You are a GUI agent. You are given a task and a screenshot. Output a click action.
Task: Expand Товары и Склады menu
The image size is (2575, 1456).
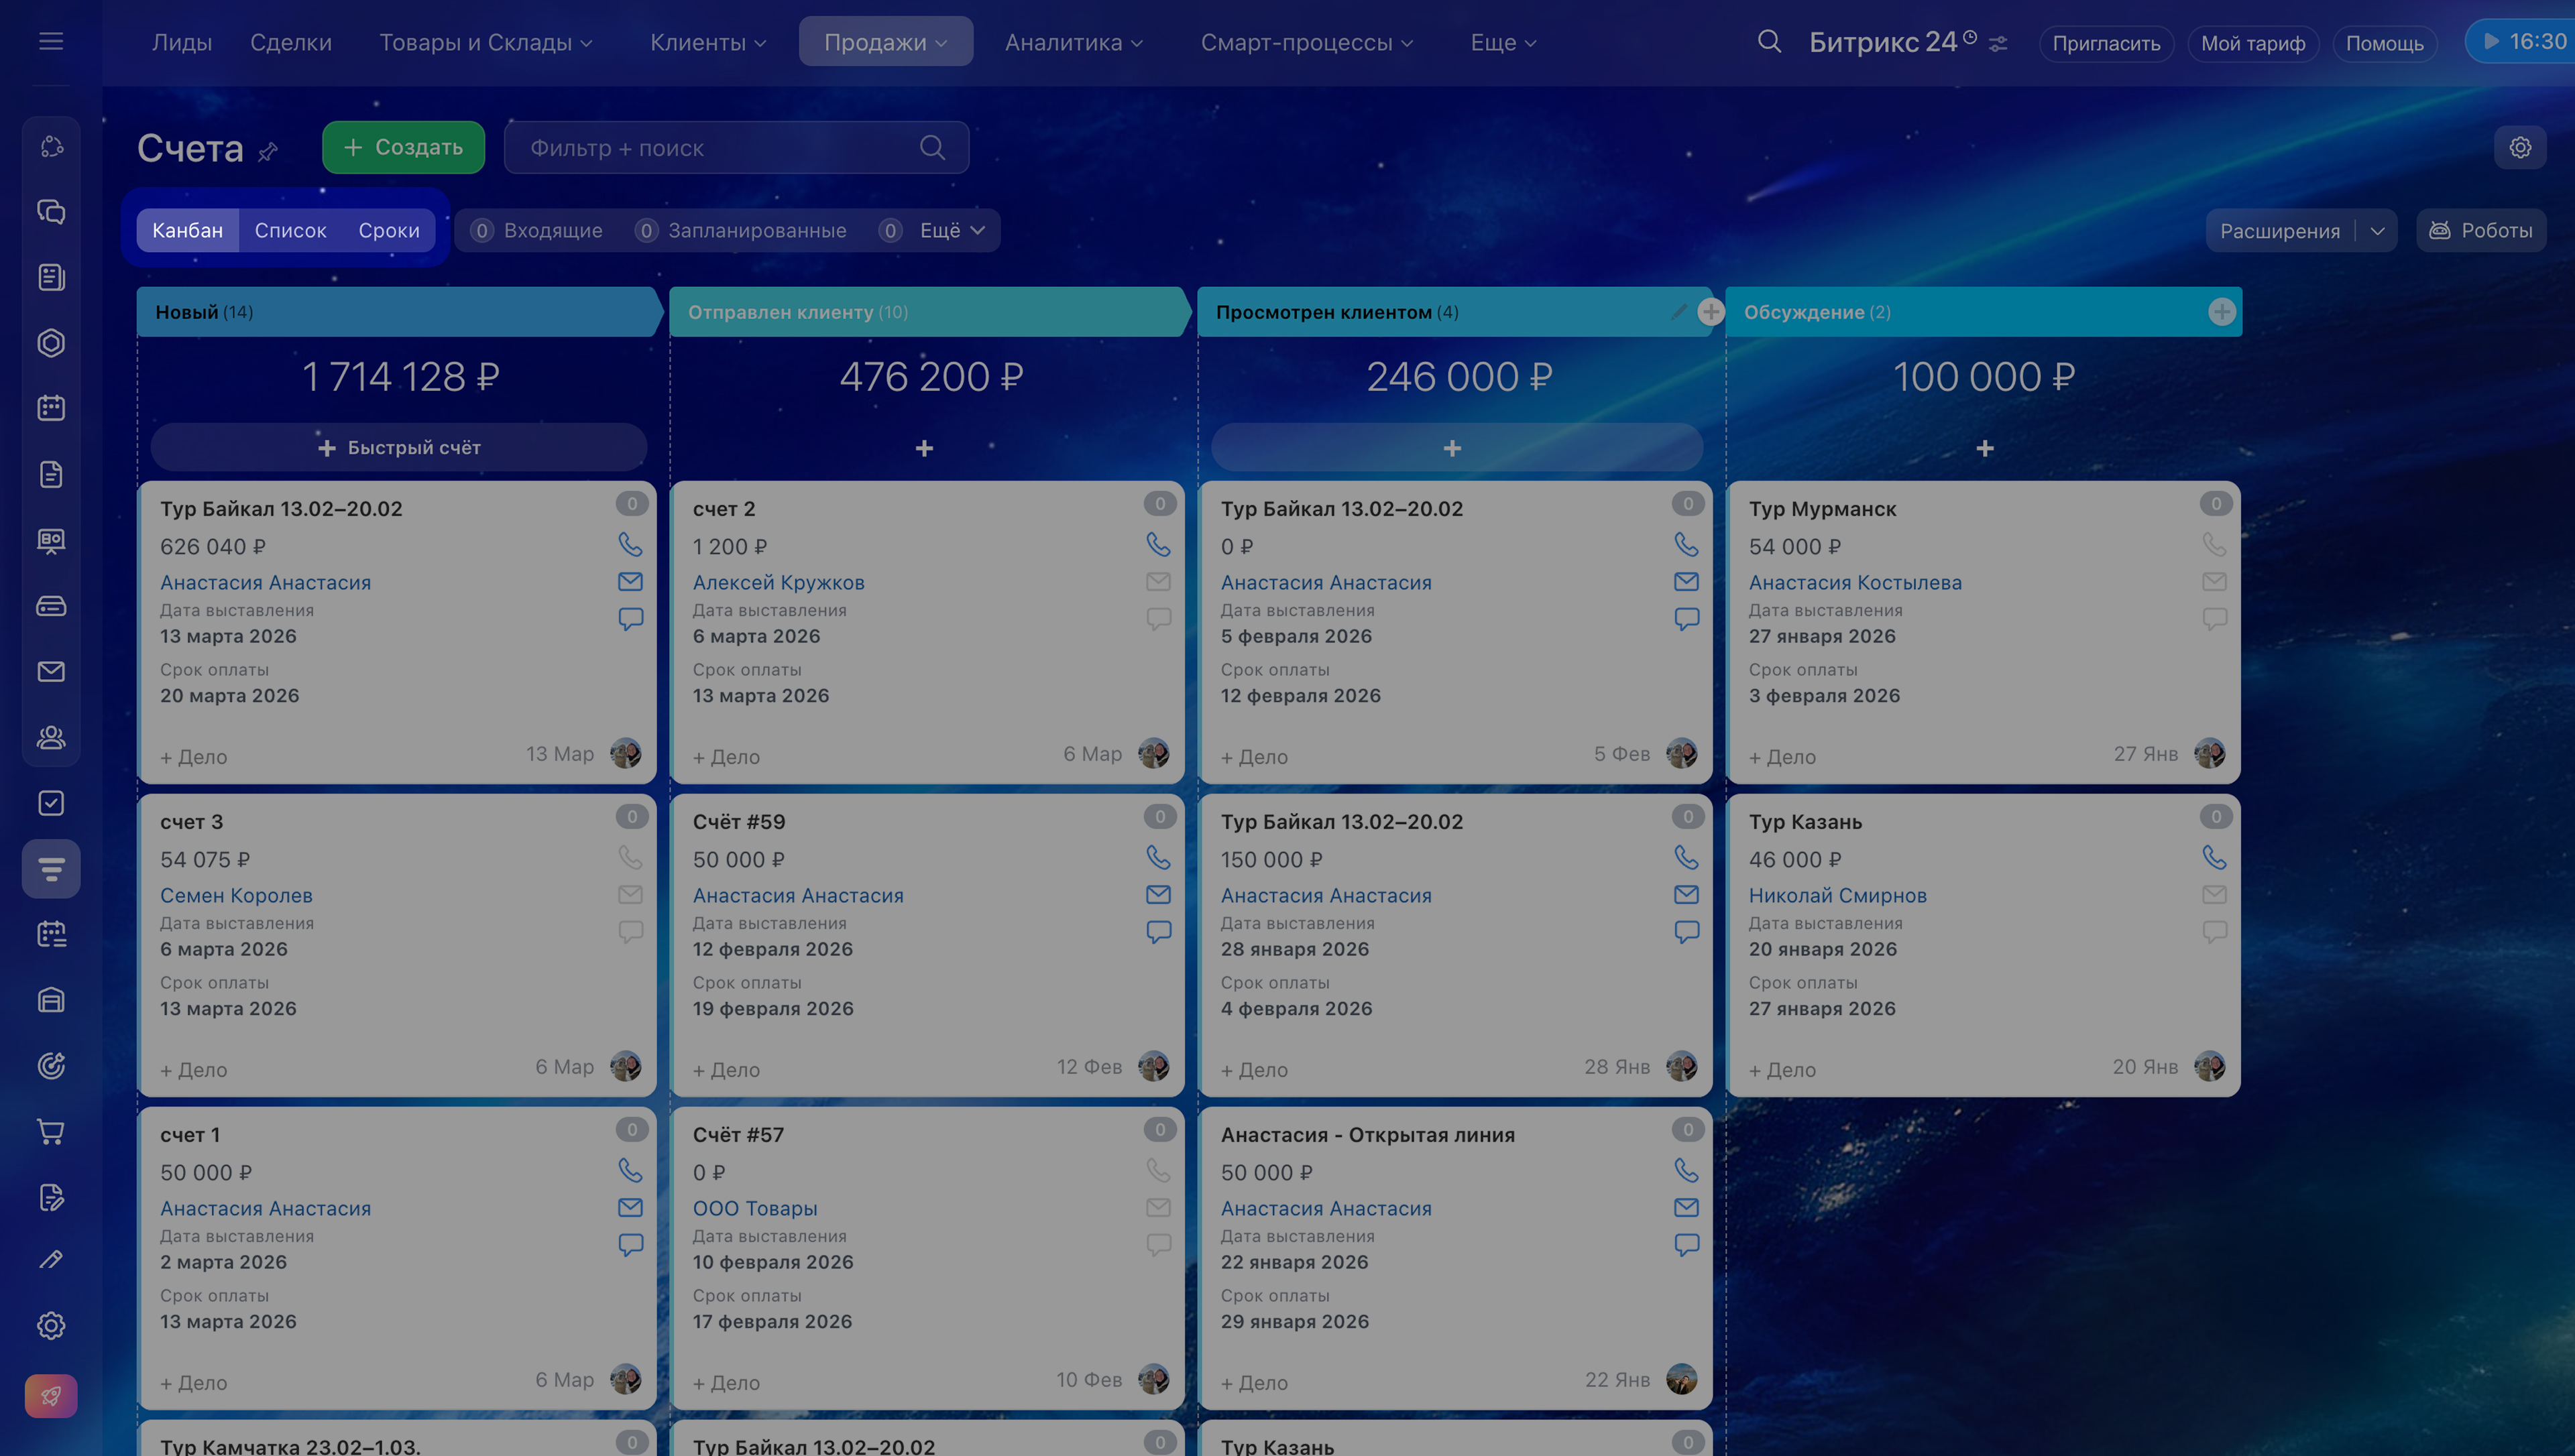[x=485, y=42]
